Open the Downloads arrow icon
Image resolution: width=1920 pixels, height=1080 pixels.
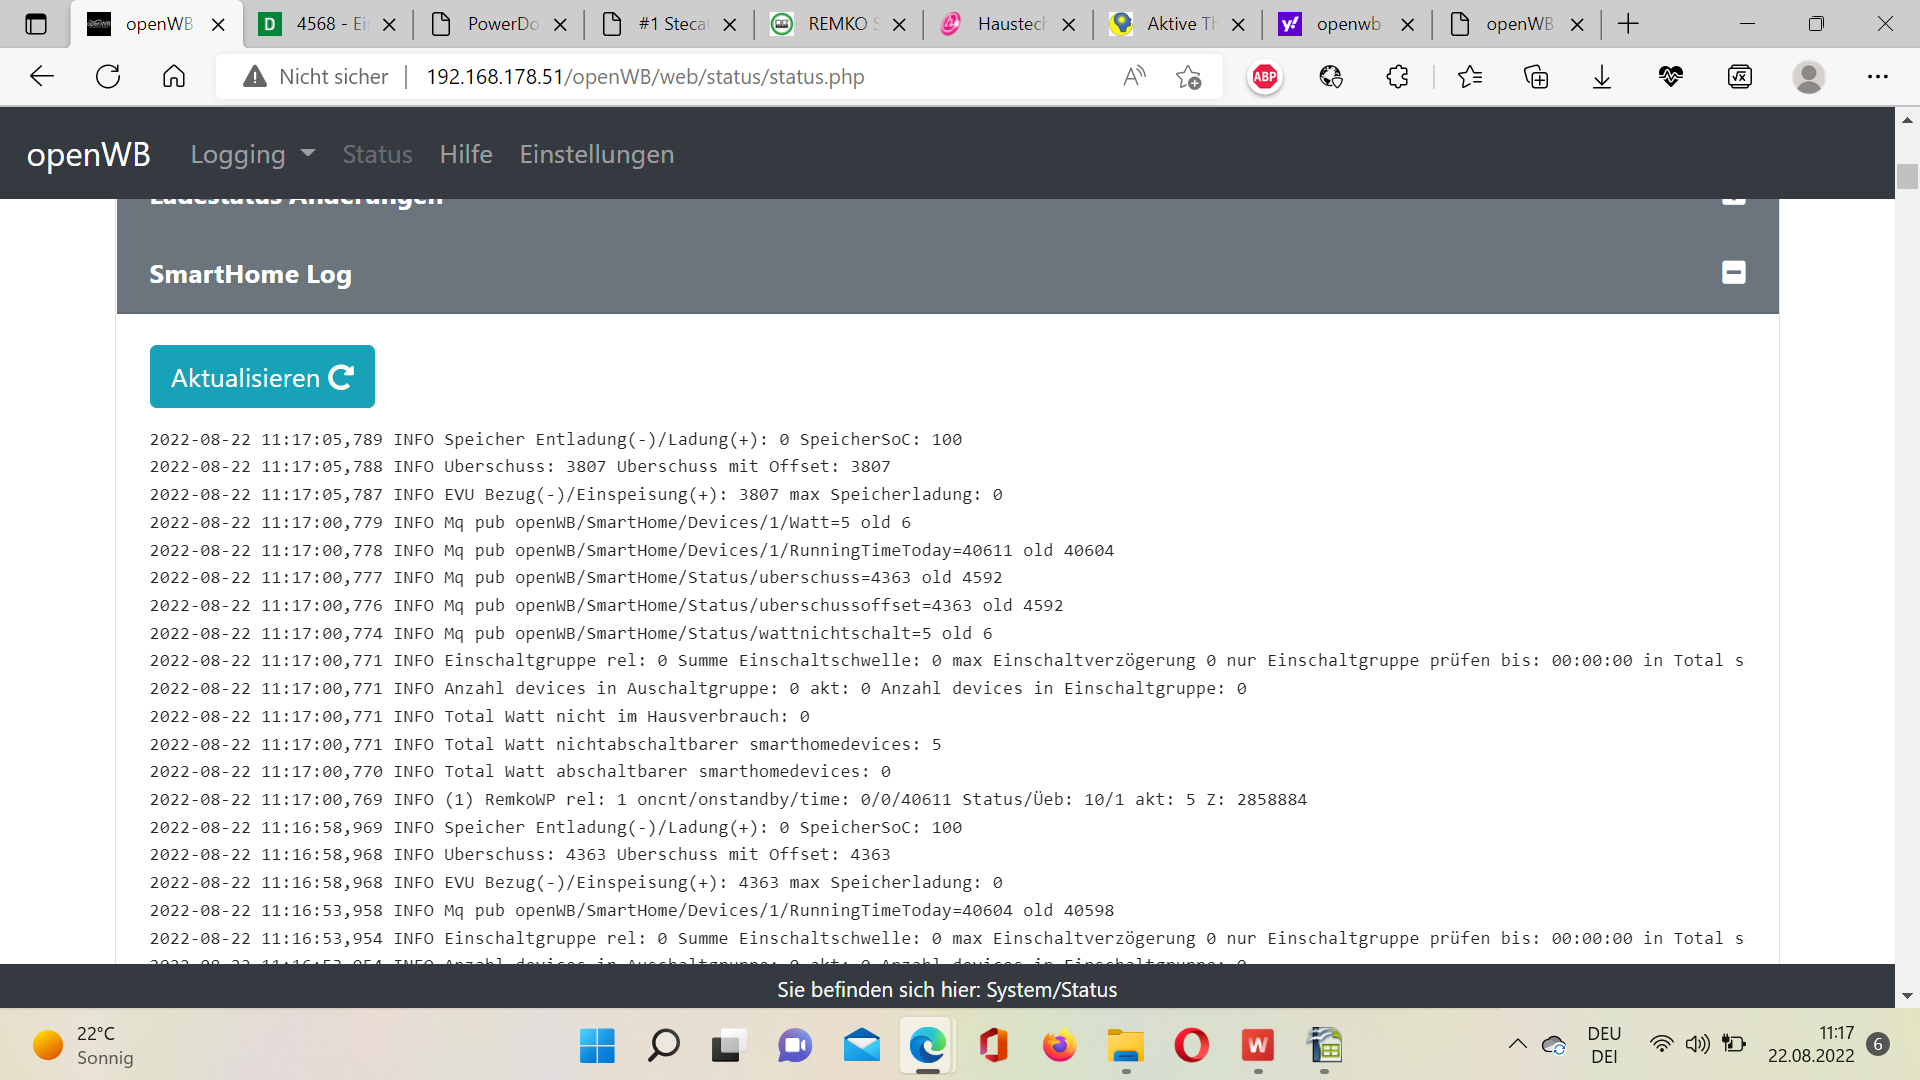pos(1602,77)
